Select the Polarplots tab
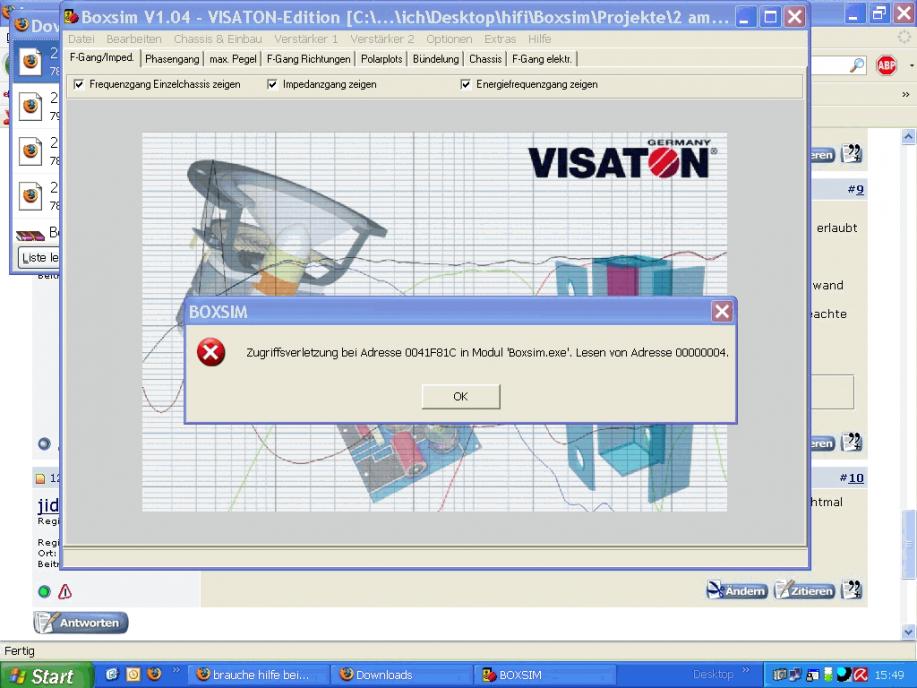Viewport: 917px width, 688px height. (x=381, y=59)
